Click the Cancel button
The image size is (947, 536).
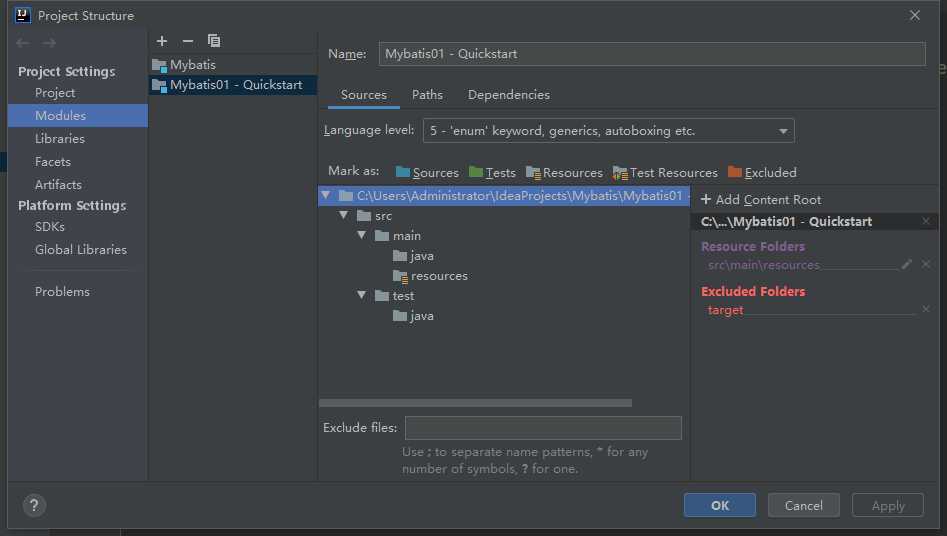coord(803,505)
